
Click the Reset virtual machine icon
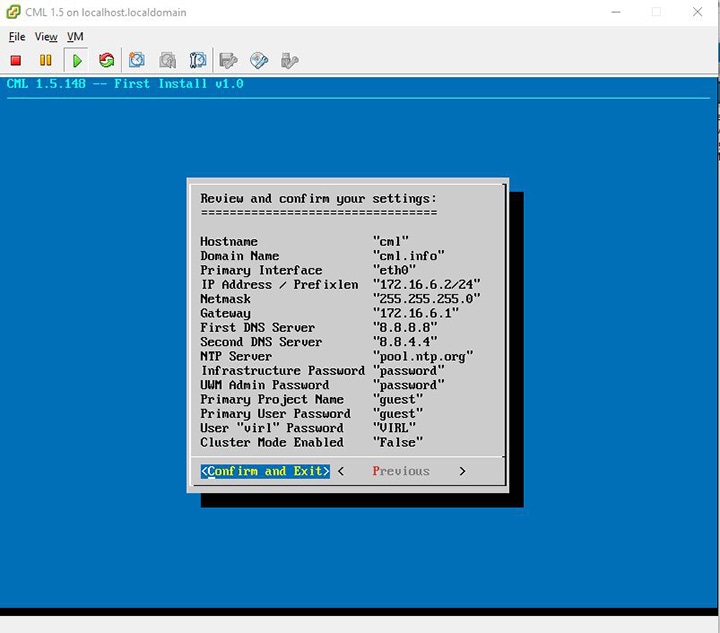(107, 60)
